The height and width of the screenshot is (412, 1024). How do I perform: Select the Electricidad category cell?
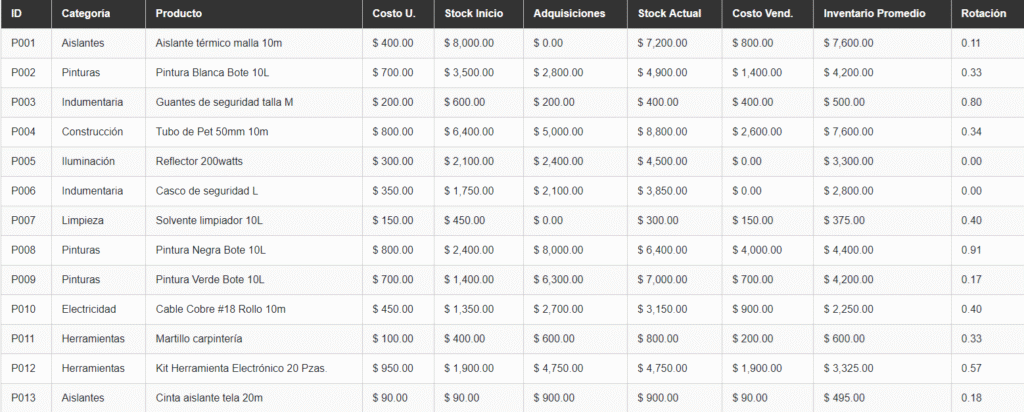pyautogui.click(x=89, y=309)
